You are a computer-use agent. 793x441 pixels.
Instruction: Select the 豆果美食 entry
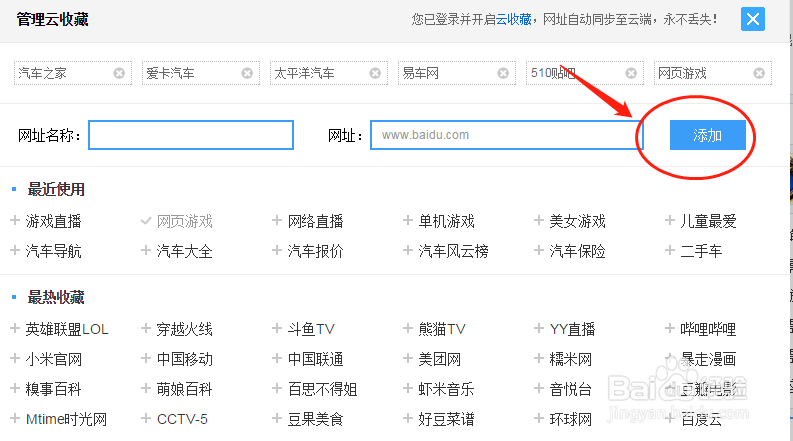(316, 419)
